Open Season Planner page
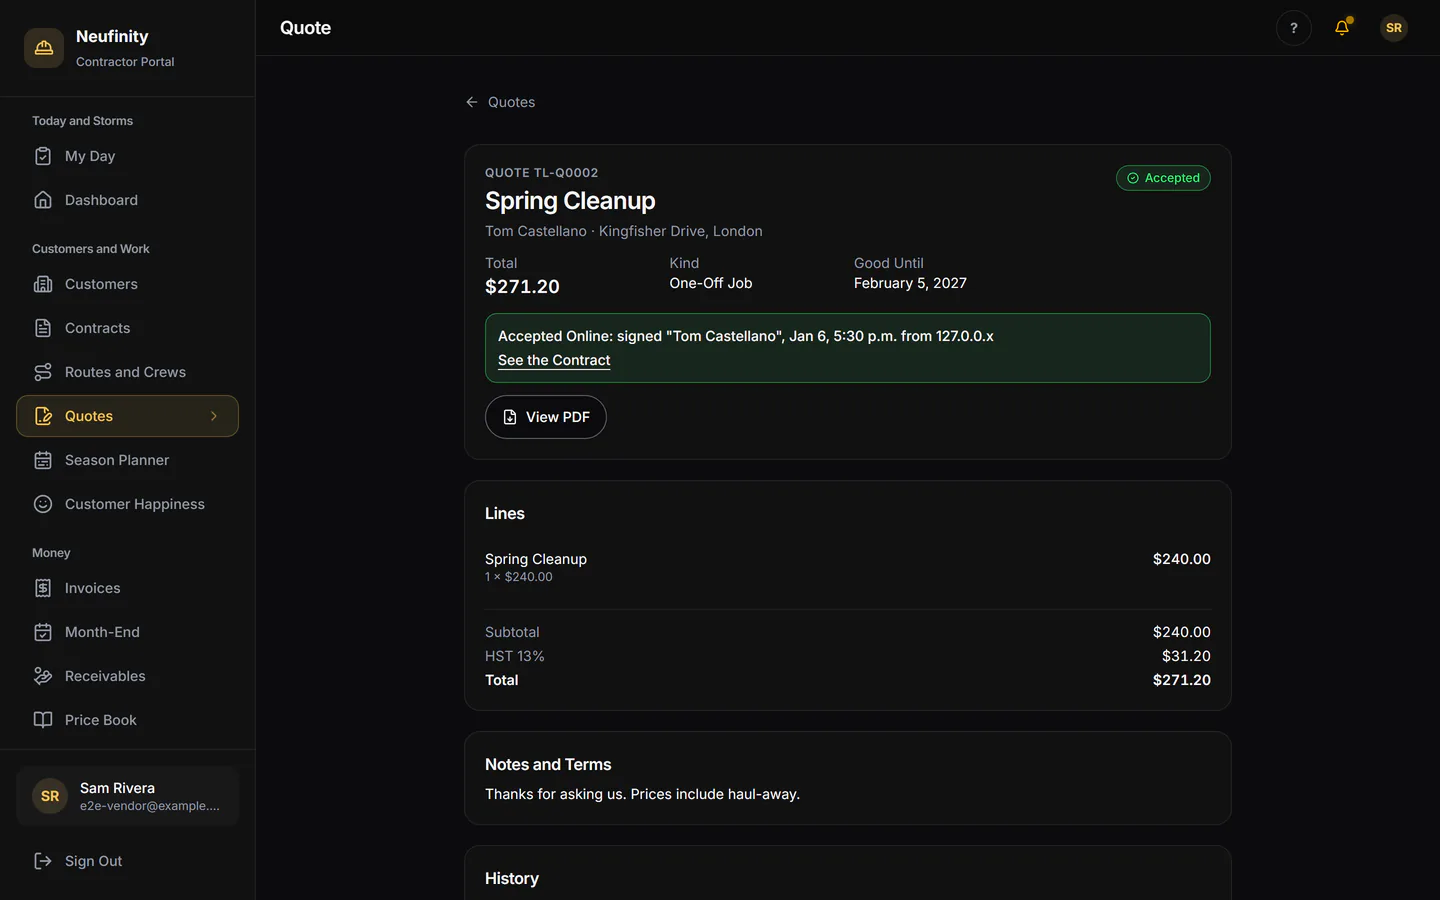Screen dimensions: 1440x900 [127, 460]
